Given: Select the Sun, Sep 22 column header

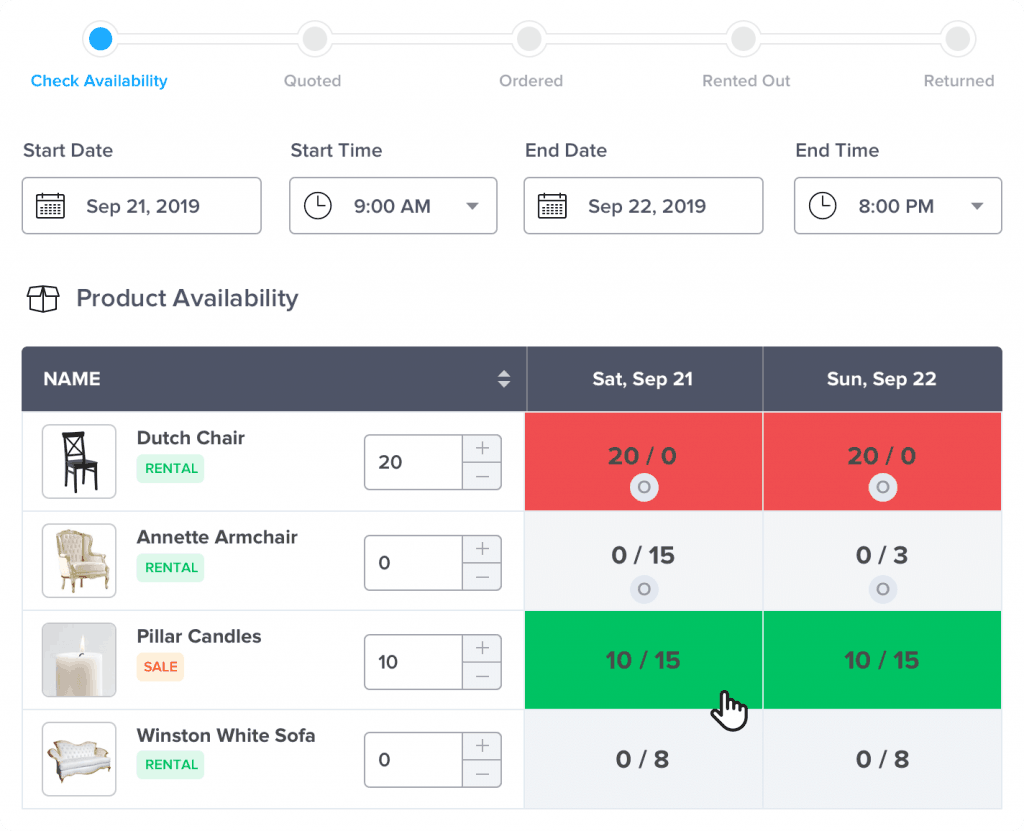Looking at the screenshot, I should [882, 379].
